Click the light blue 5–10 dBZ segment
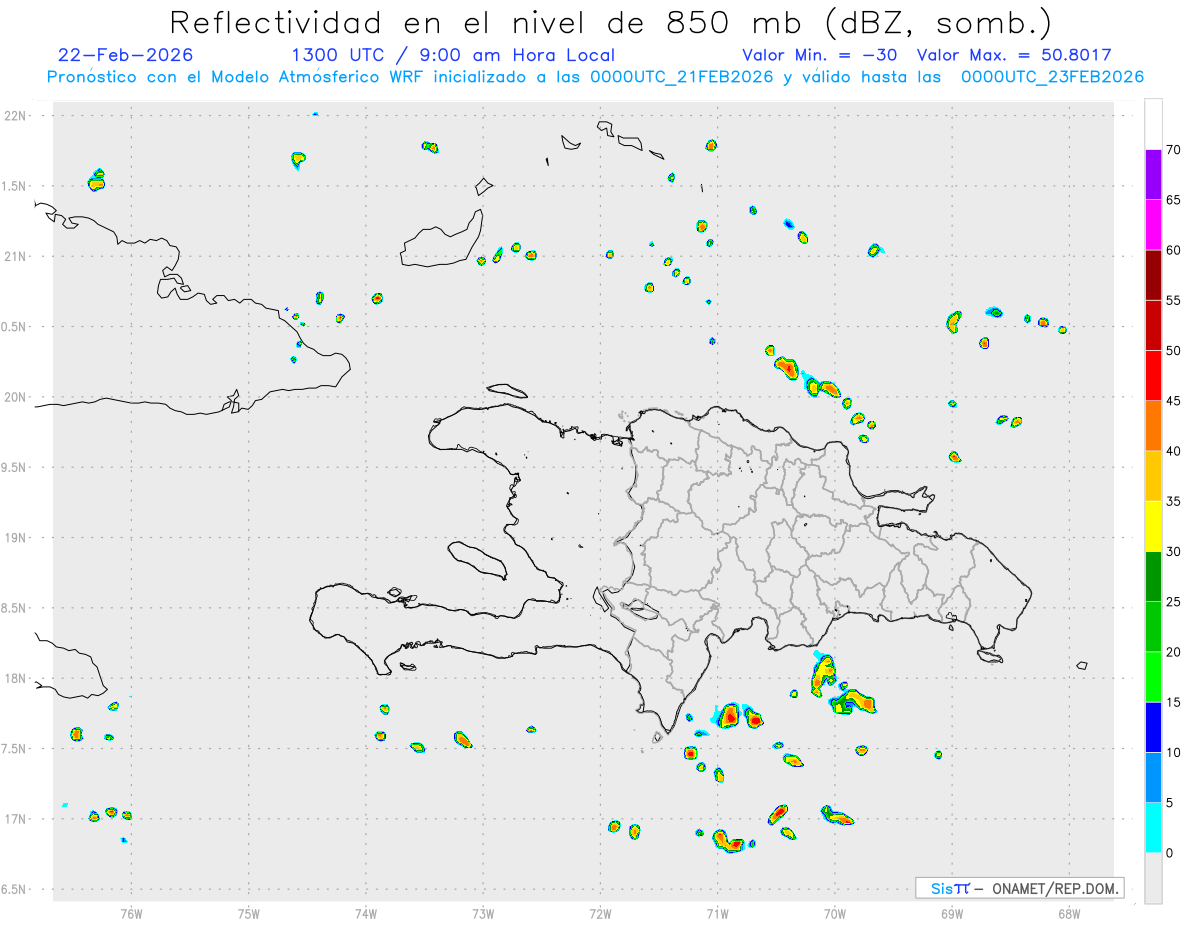Screen dimensions: 1200x927 (1153, 777)
